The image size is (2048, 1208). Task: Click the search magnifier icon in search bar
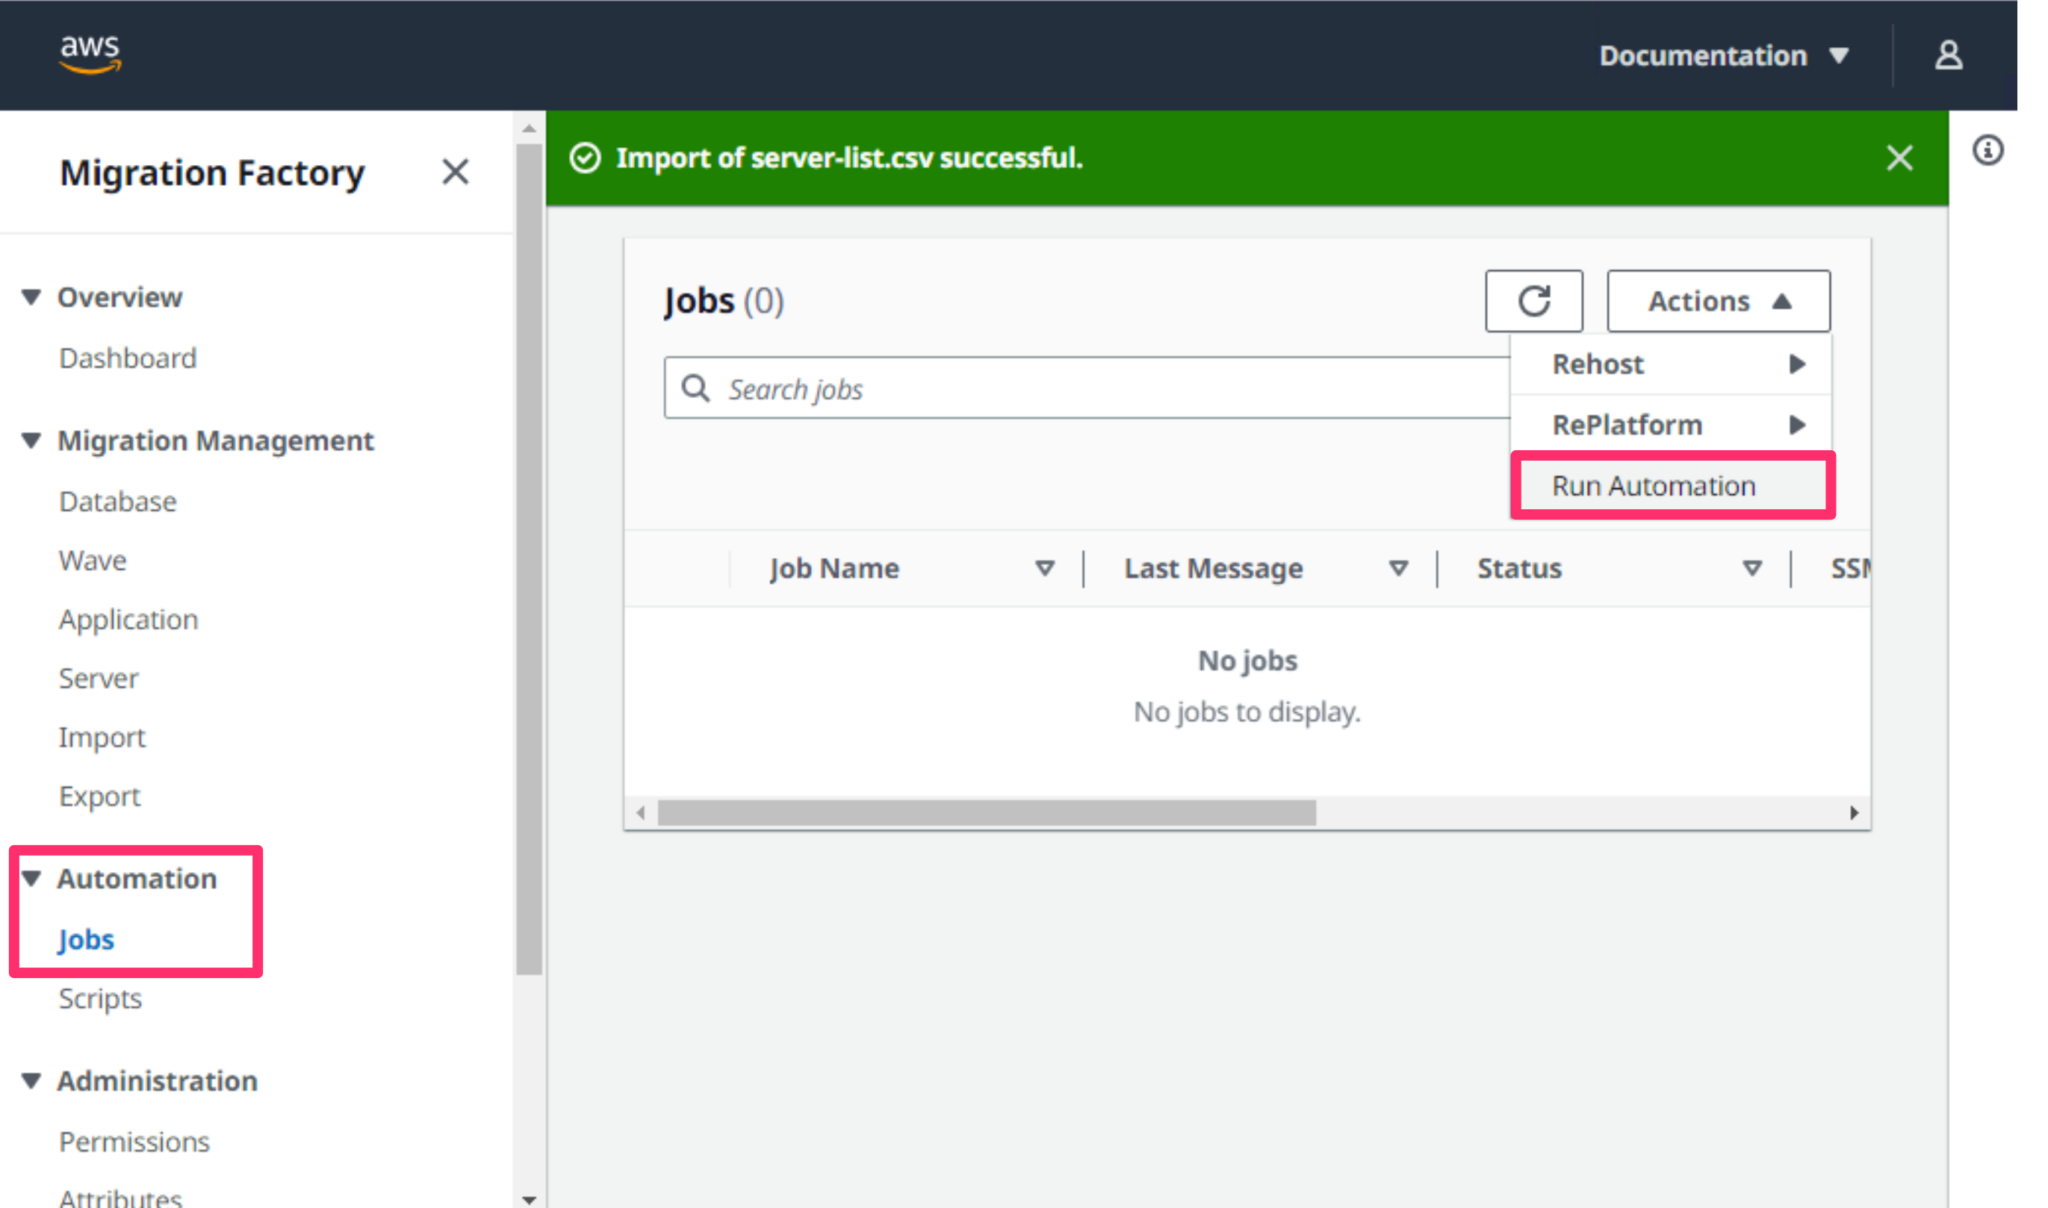click(697, 388)
